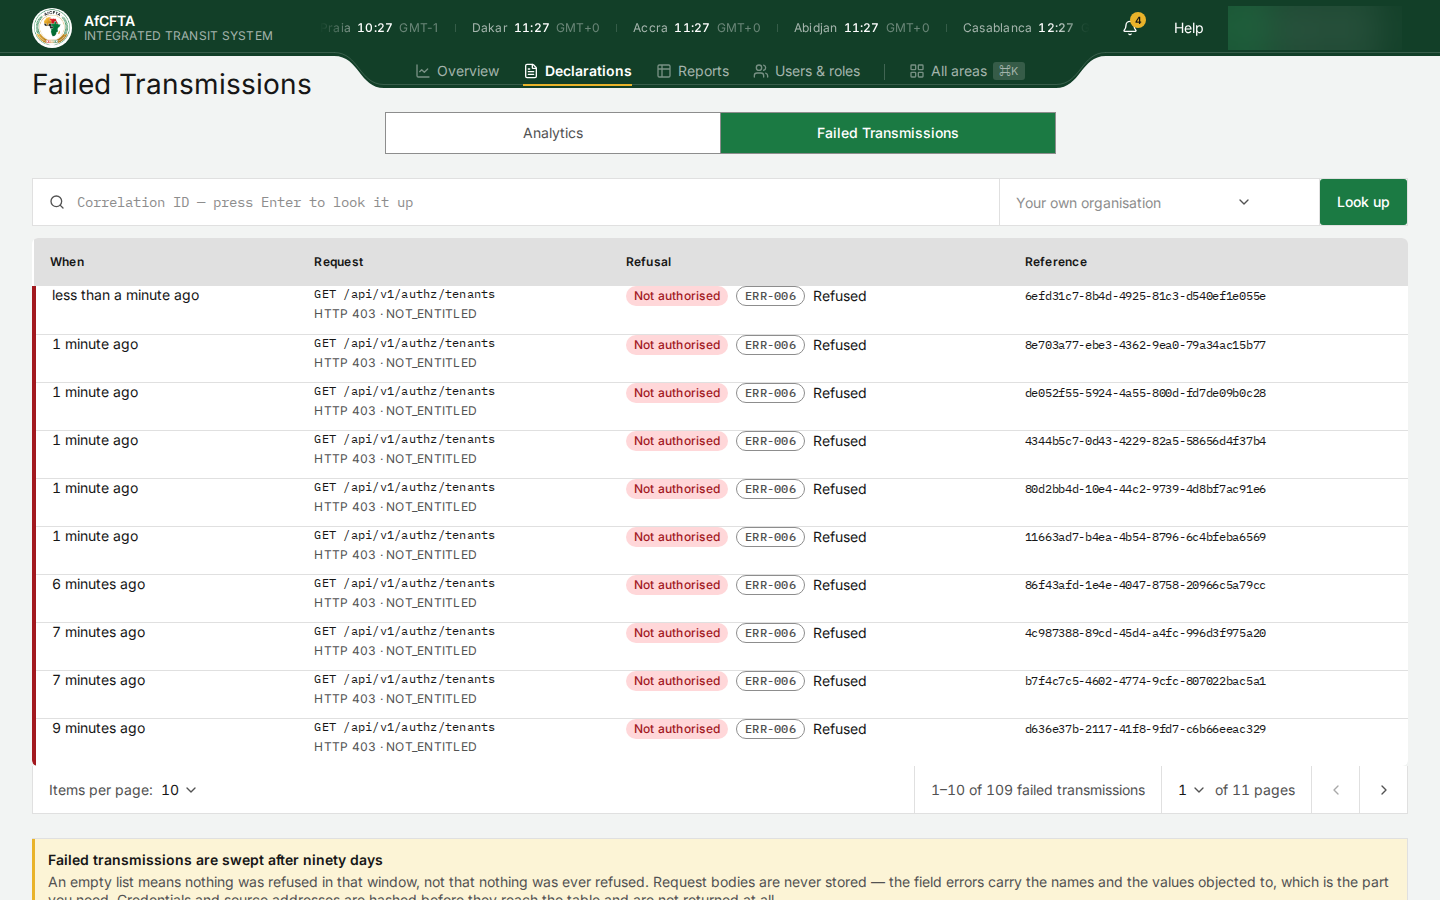Open Users & roles tab

tap(807, 71)
